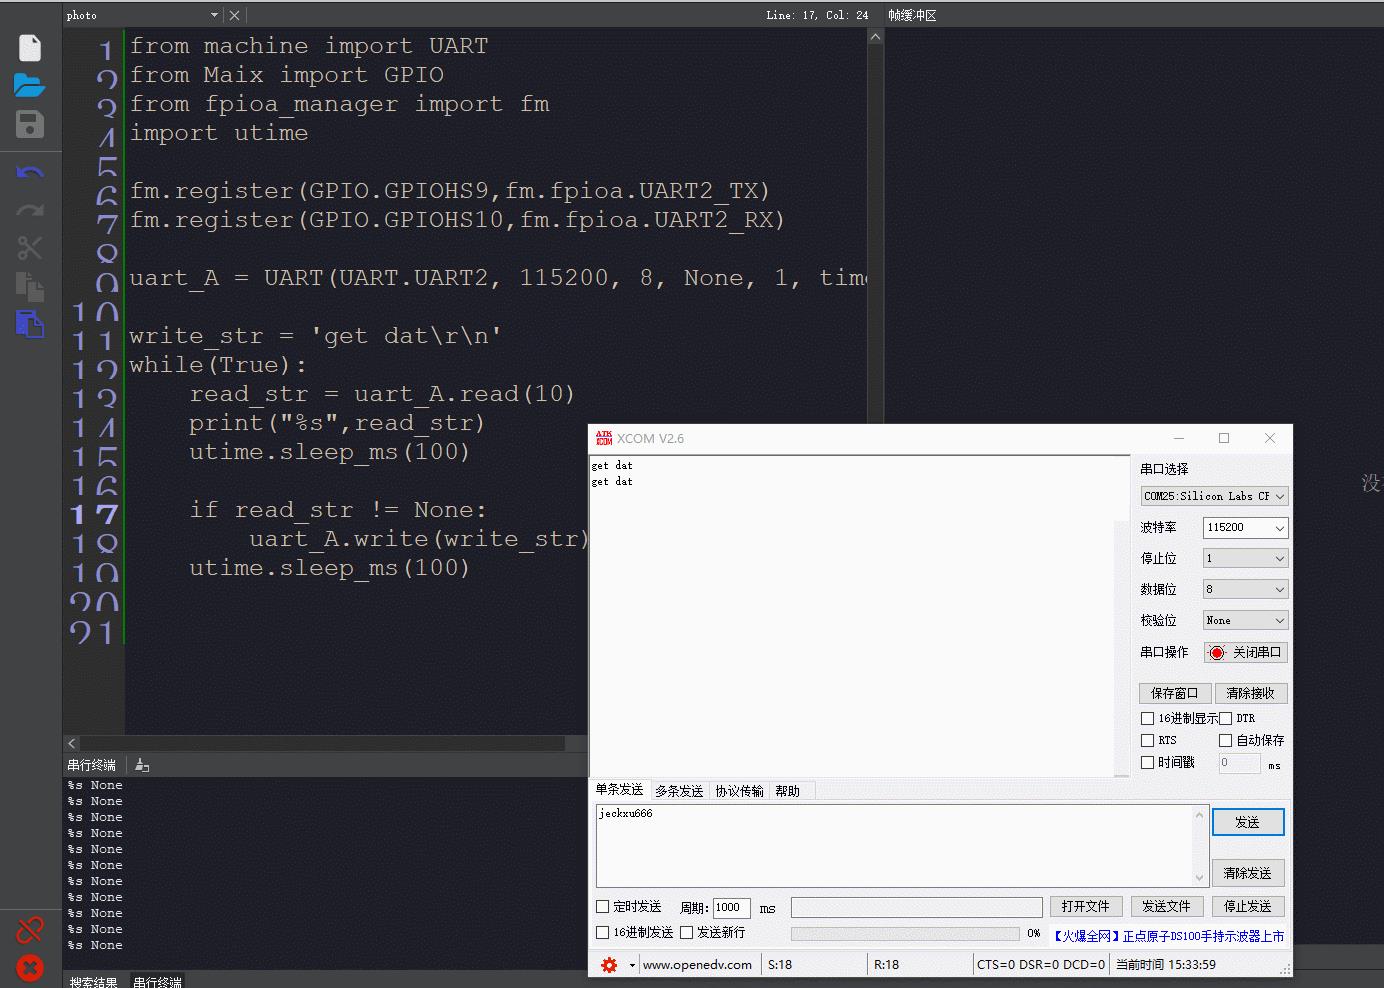1384x988 pixels.
Task: Save the script with the floppy icon
Action: pyautogui.click(x=30, y=124)
